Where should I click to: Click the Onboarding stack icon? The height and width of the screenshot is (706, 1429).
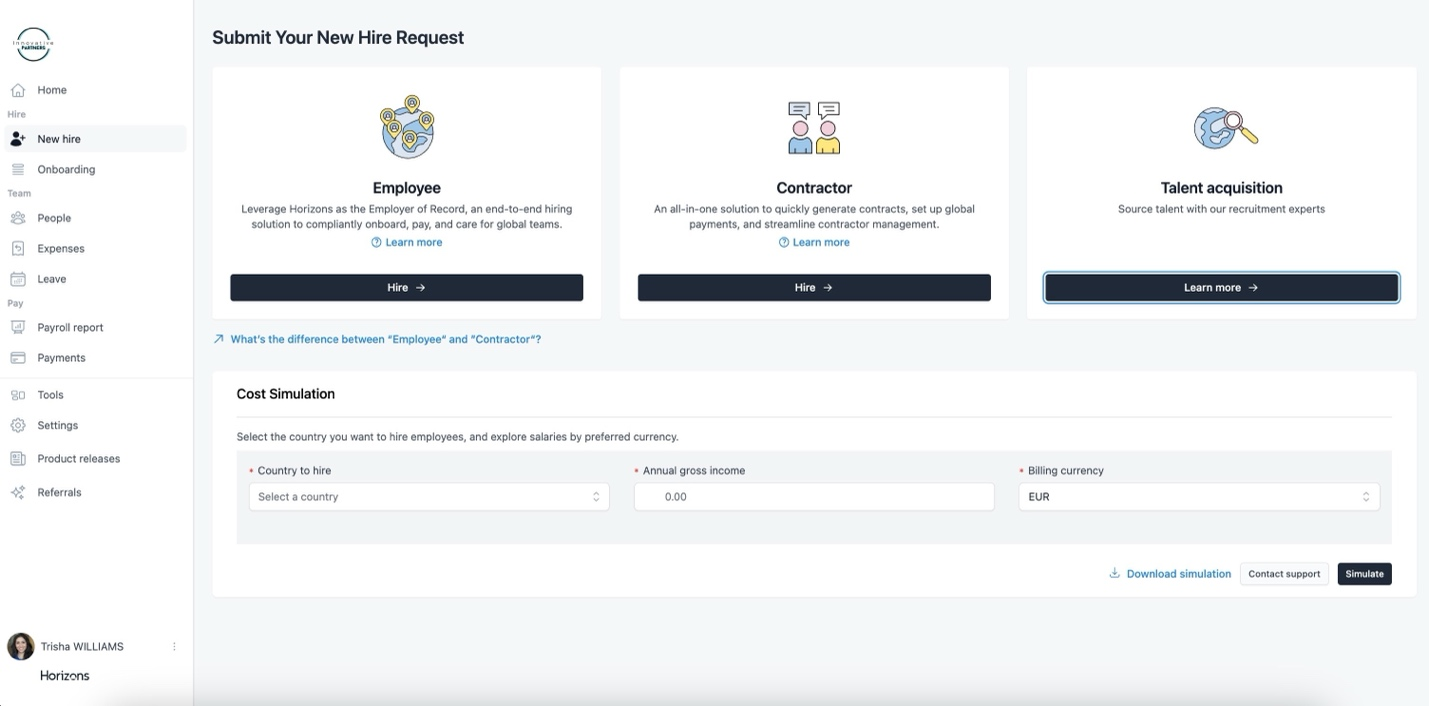pos(18,169)
